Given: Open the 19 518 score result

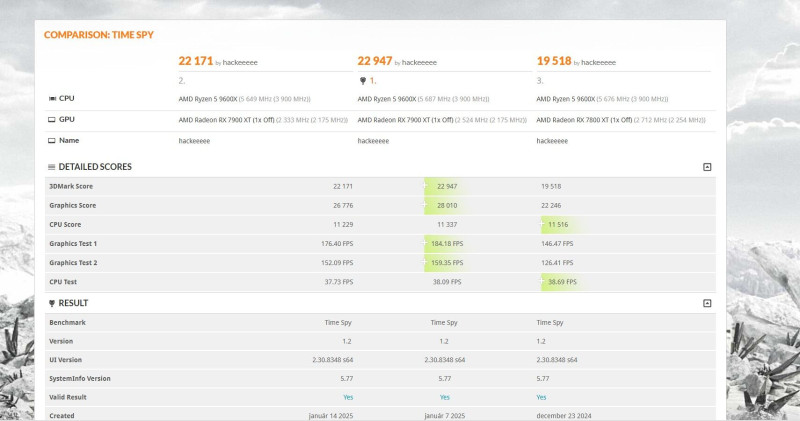Looking at the screenshot, I should tap(554, 61).
